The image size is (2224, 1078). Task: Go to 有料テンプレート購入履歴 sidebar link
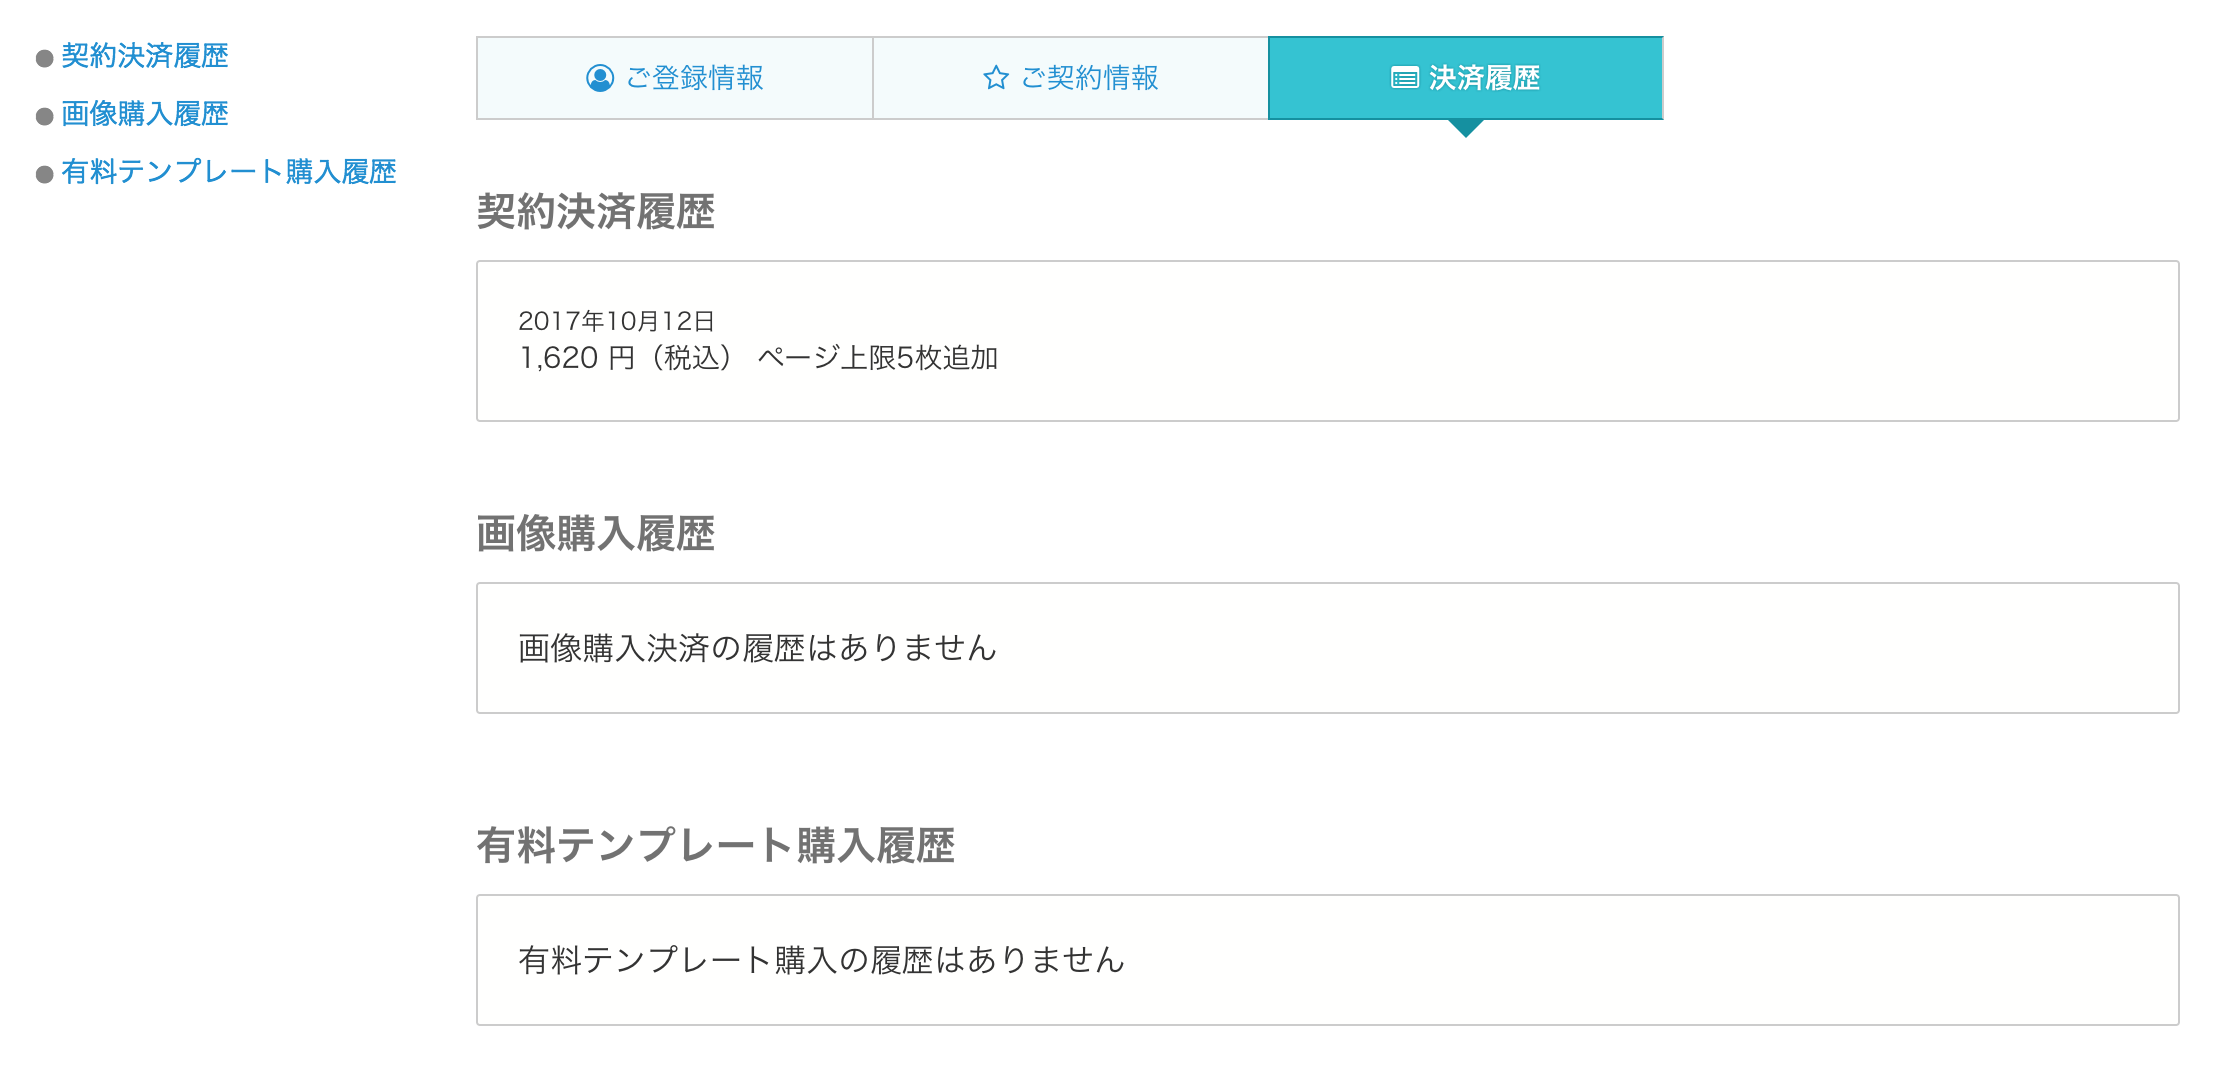[x=229, y=172]
